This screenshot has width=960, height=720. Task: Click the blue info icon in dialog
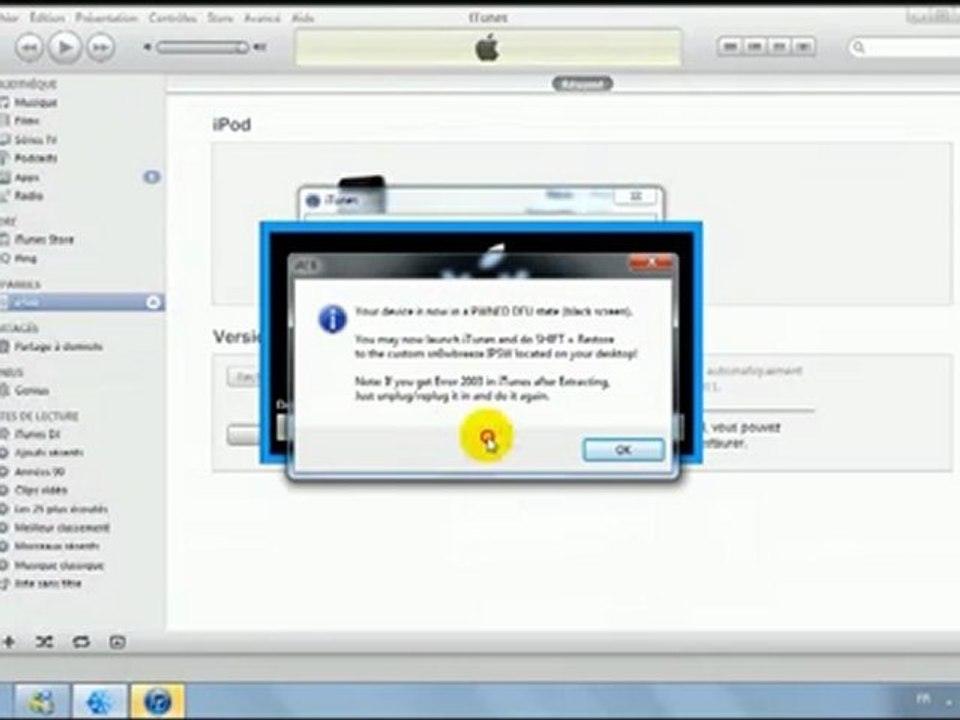[332, 320]
